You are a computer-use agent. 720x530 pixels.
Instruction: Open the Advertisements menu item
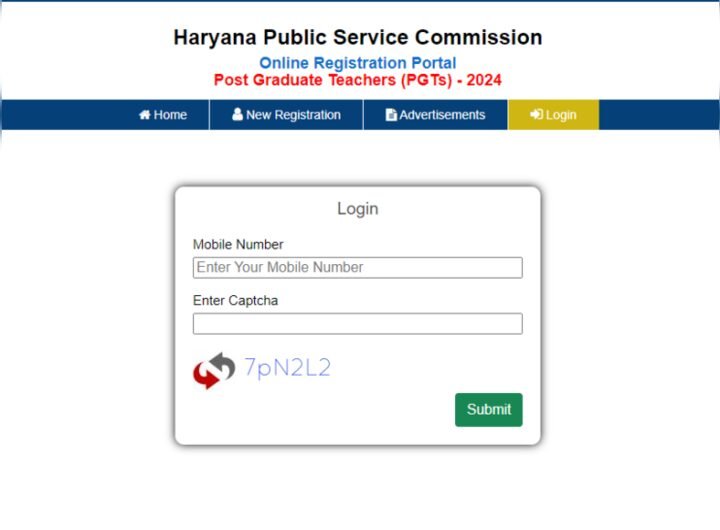[435, 114]
